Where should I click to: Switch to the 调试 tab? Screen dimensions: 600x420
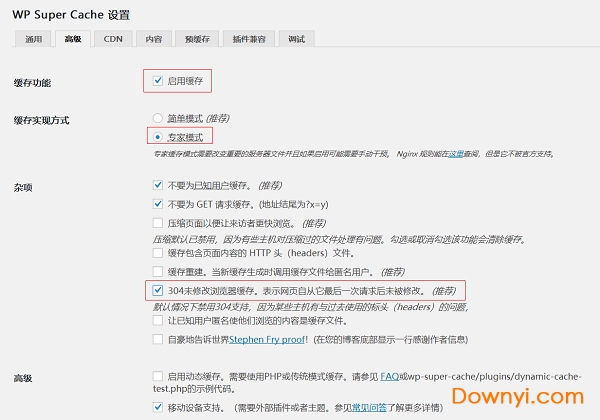297,39
